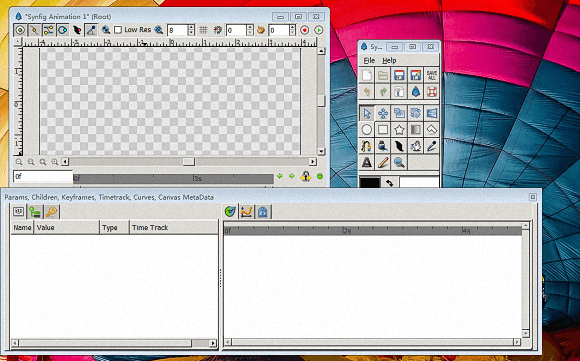
Task: Select the Scale tool
Action: coord(399,113)
